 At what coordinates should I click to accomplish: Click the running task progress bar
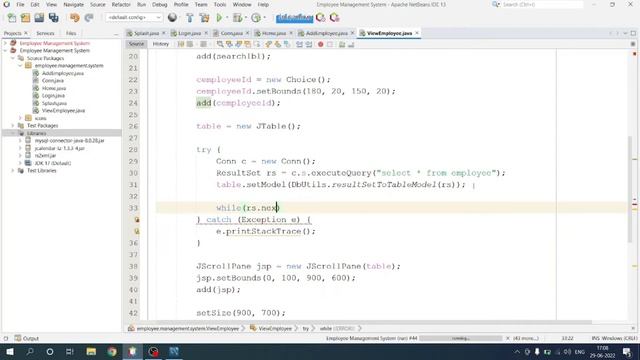pyautogui.click(x=460, y=338)
